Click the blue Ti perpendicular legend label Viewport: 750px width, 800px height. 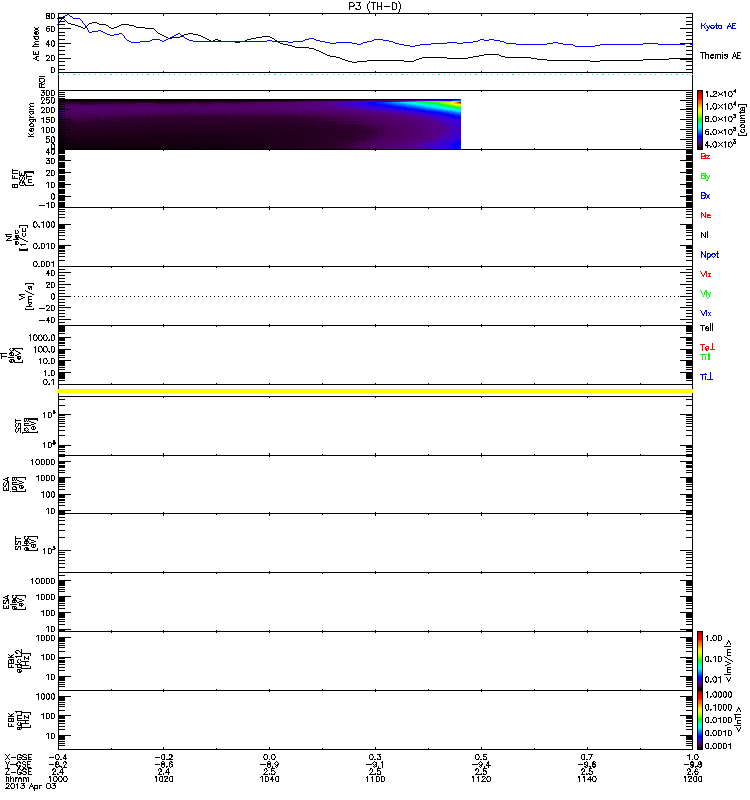click(706, 377)
